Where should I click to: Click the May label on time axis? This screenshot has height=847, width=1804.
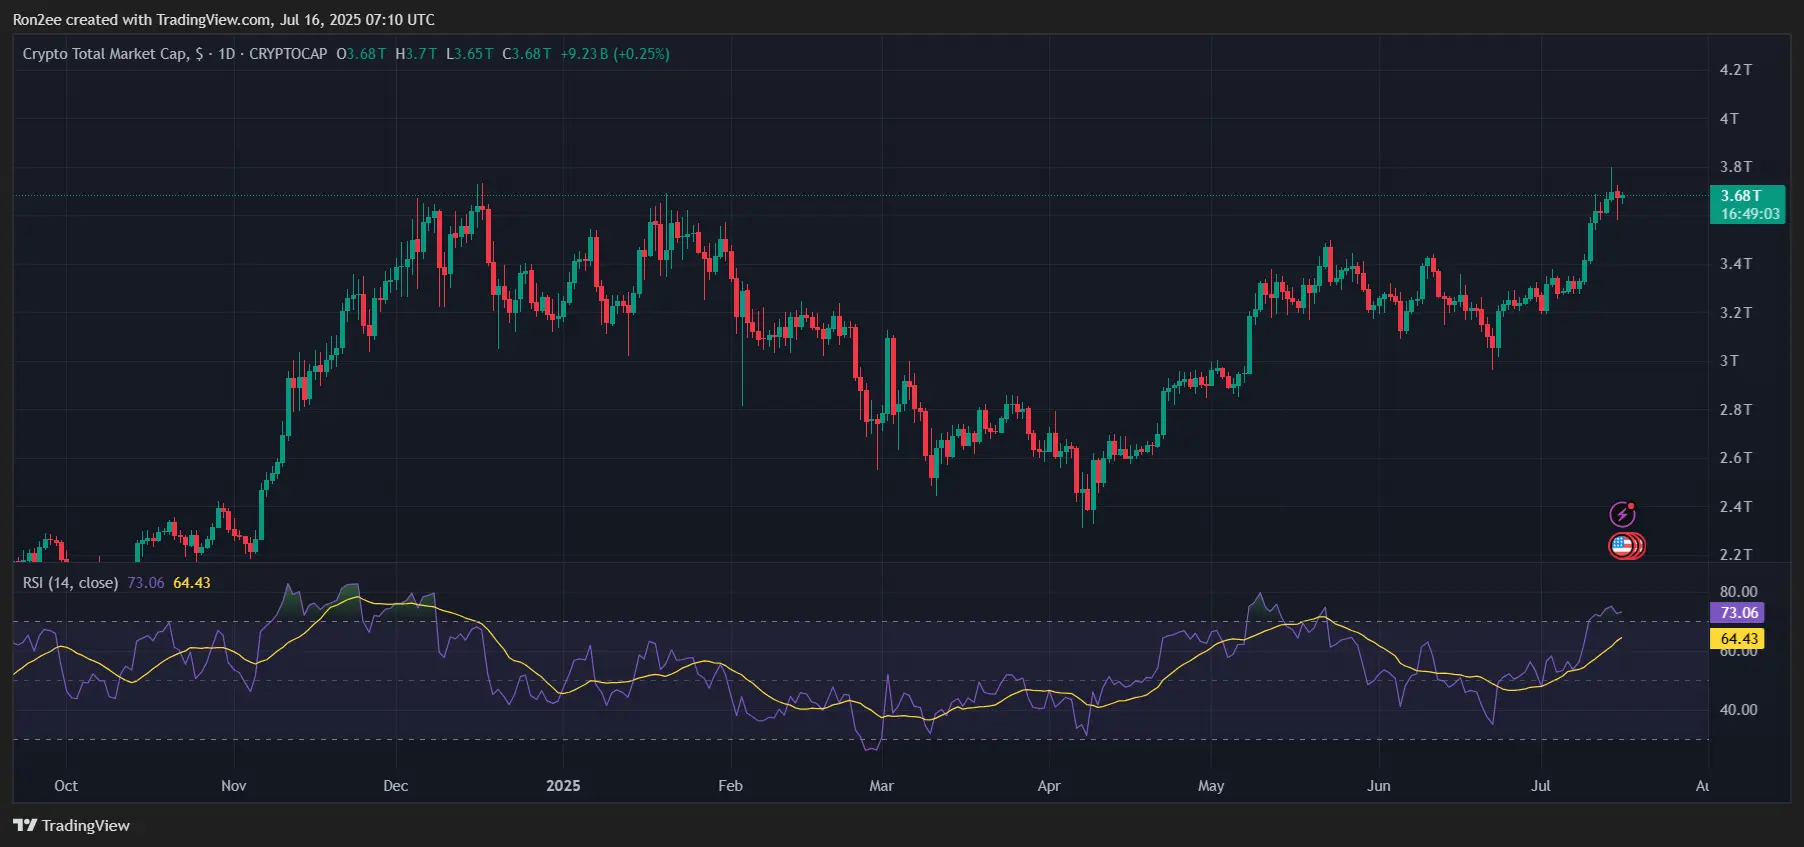point(1211,786)
